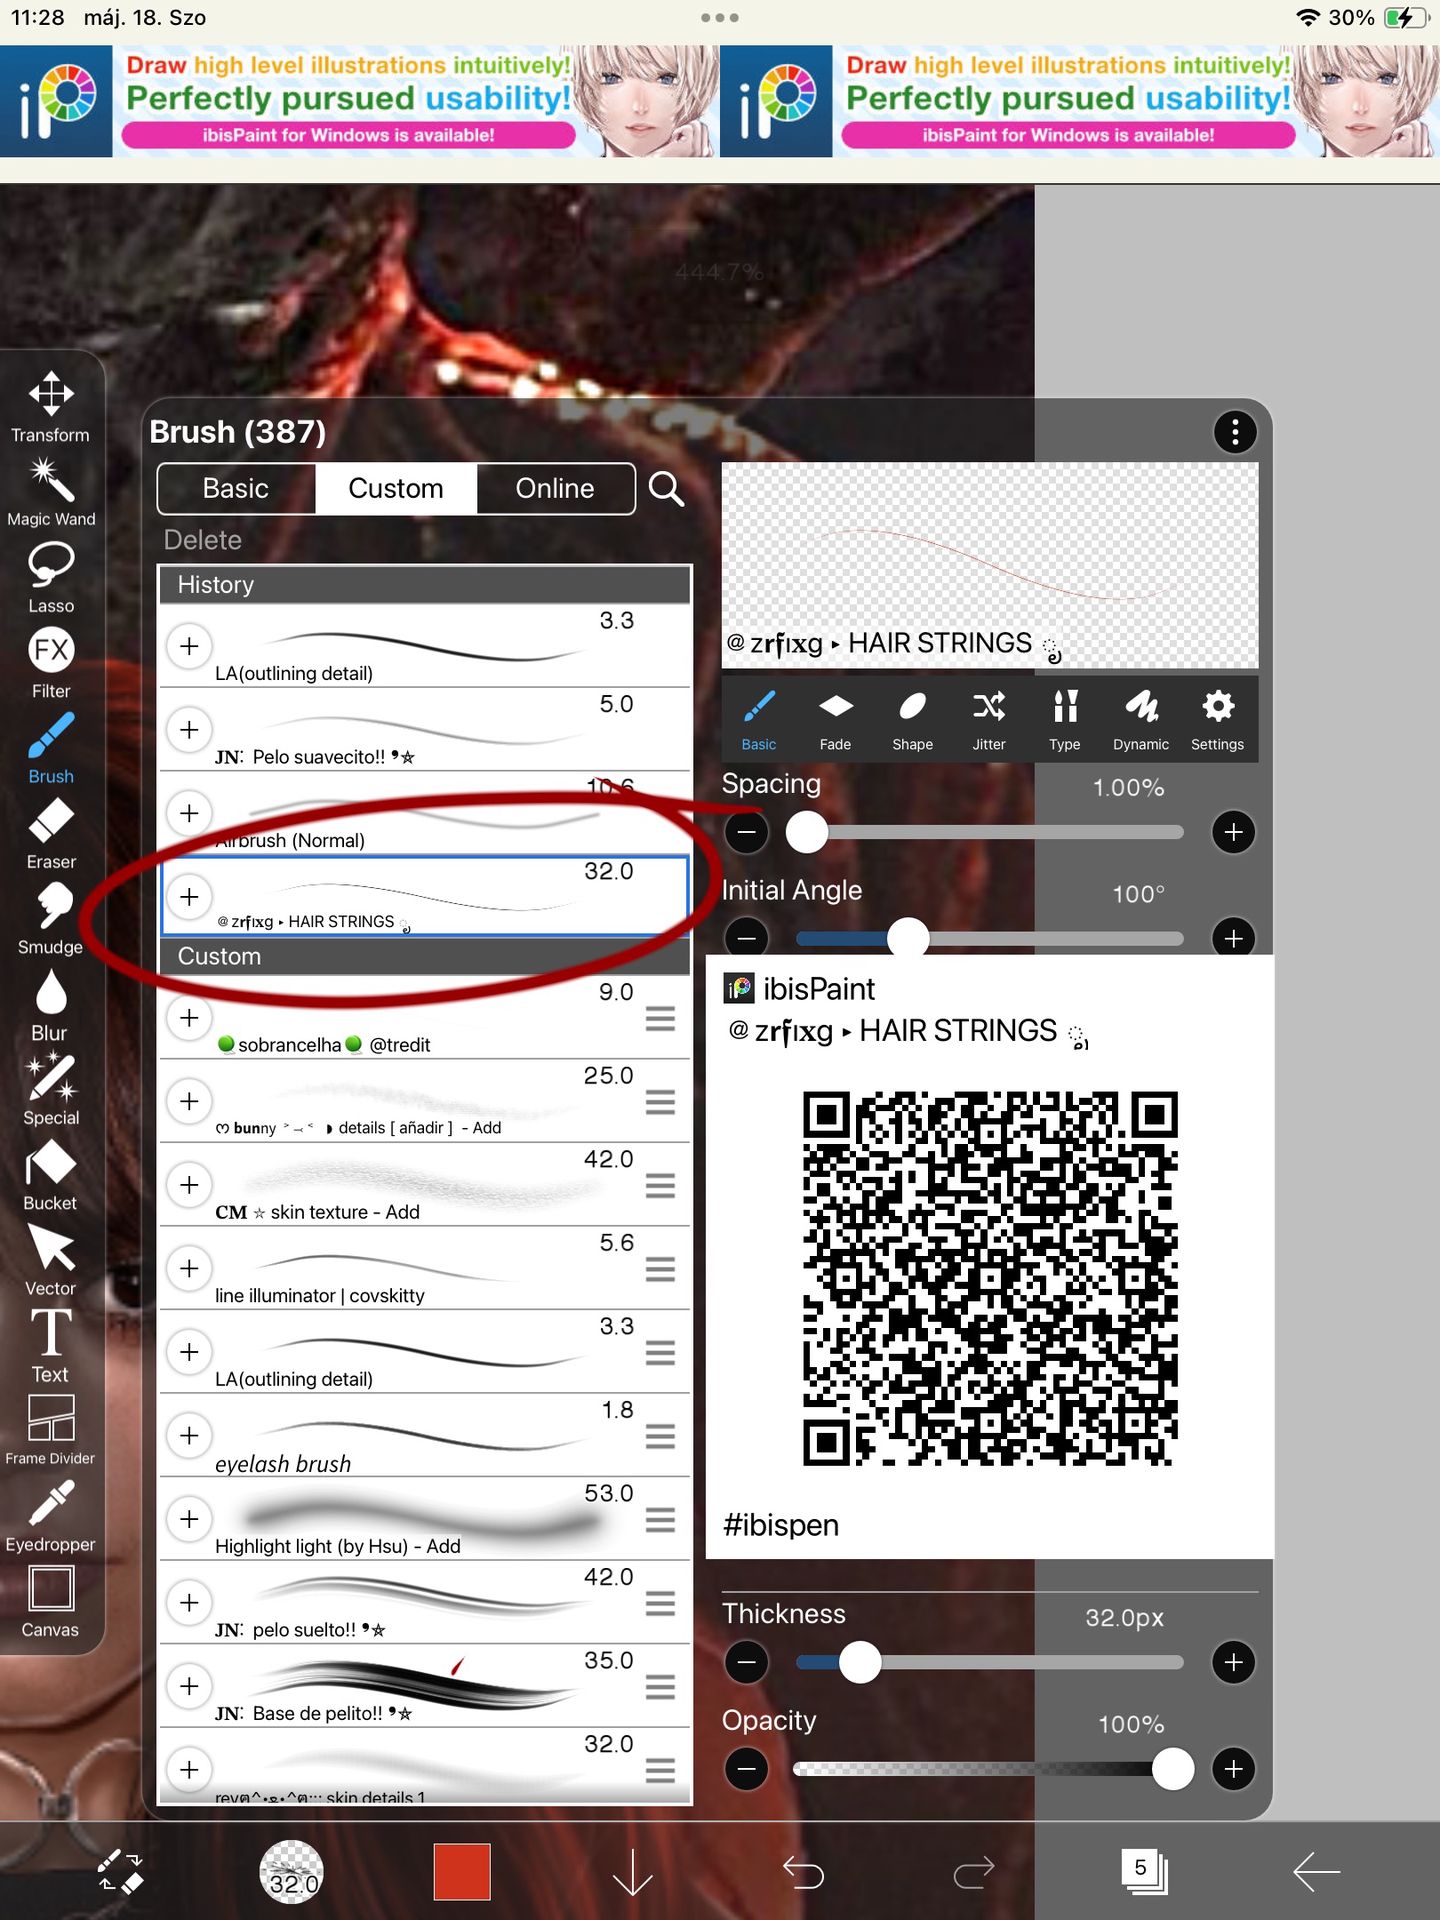Select the JN: Pelo suavecito!! brush
This screenshot has height=1920, width=1440.
pos(424,729)
